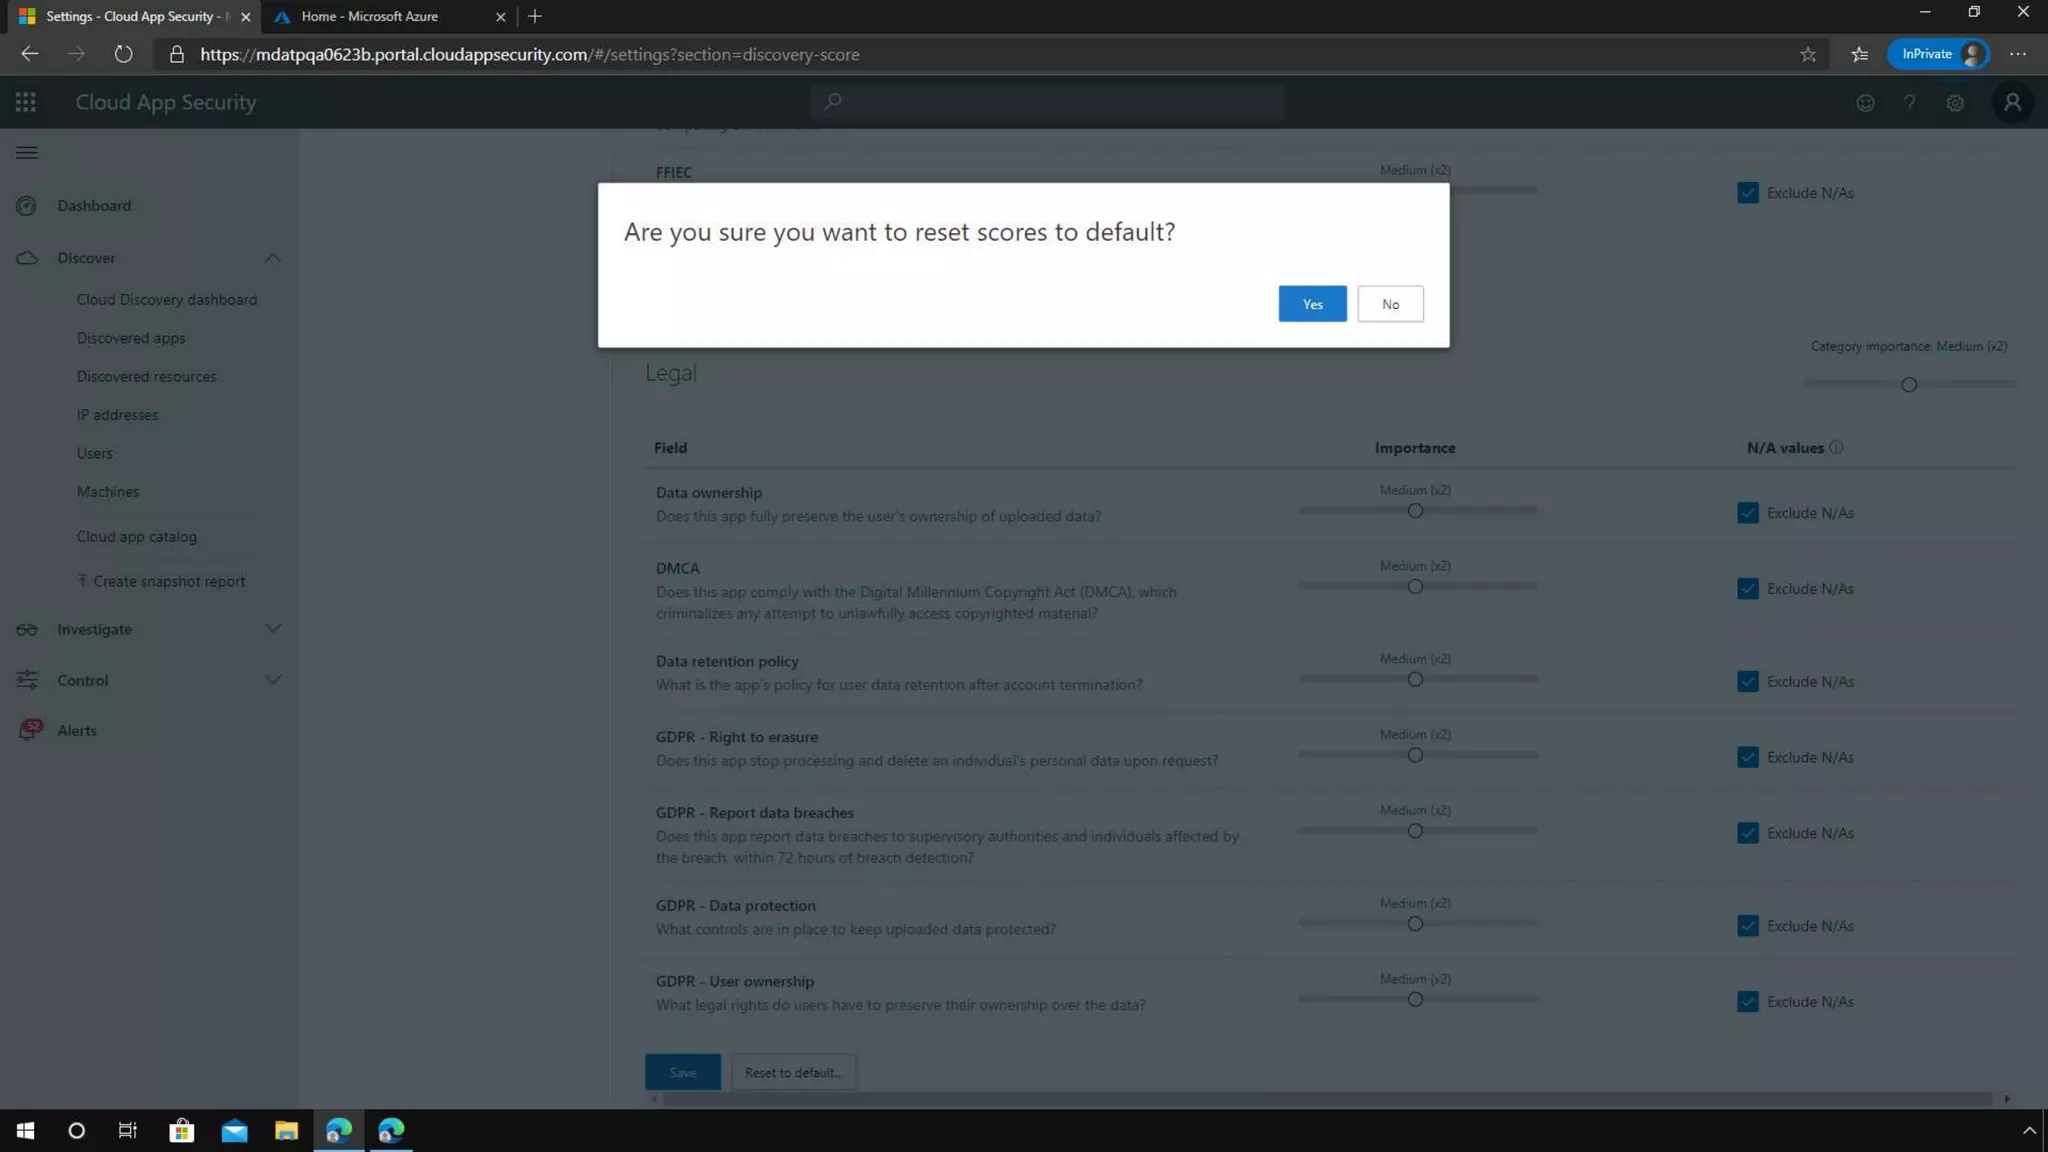Adjust the Legal category importance slider

coord(1908,385)
